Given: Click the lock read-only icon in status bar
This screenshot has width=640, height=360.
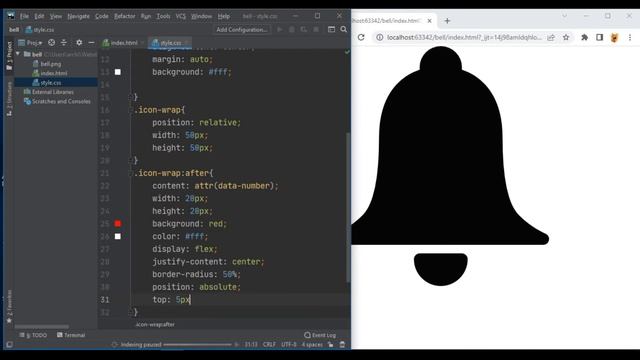Looking at the screenshot, I should pyautogui.click(x=331, y=345).
